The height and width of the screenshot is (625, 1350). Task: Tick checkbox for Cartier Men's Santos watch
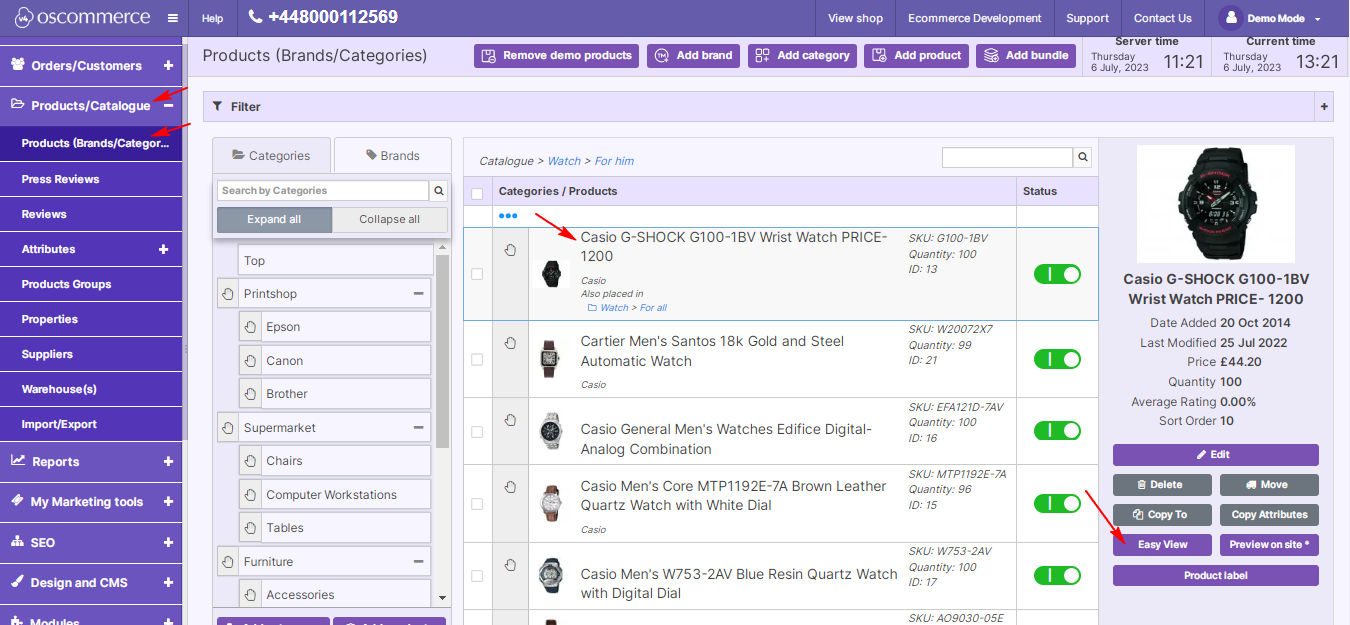pyautogui.click(x=477, y=359)
